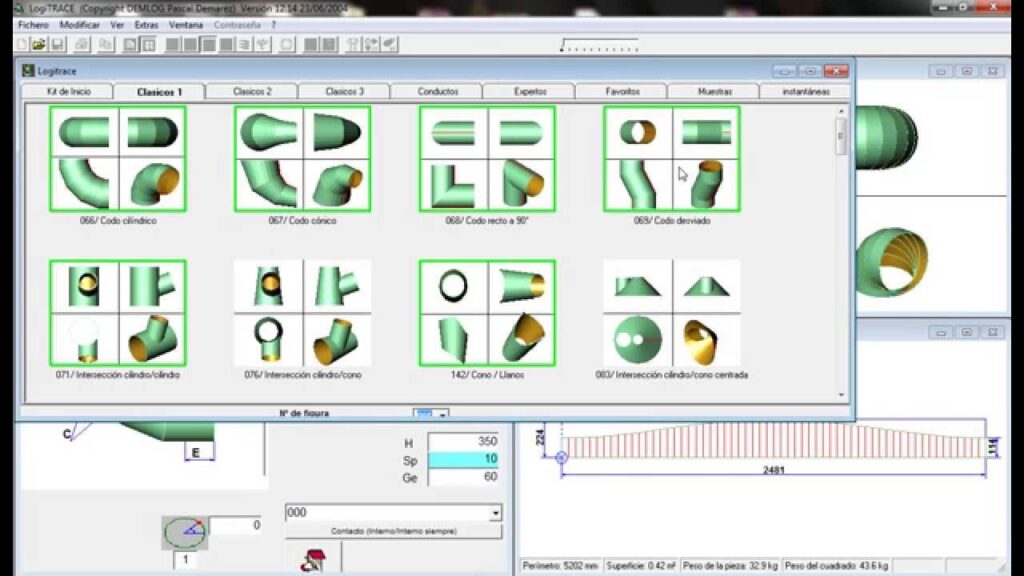Select figure 076 Intersección cilindro/cono thumbnail

tap(302, 313)
